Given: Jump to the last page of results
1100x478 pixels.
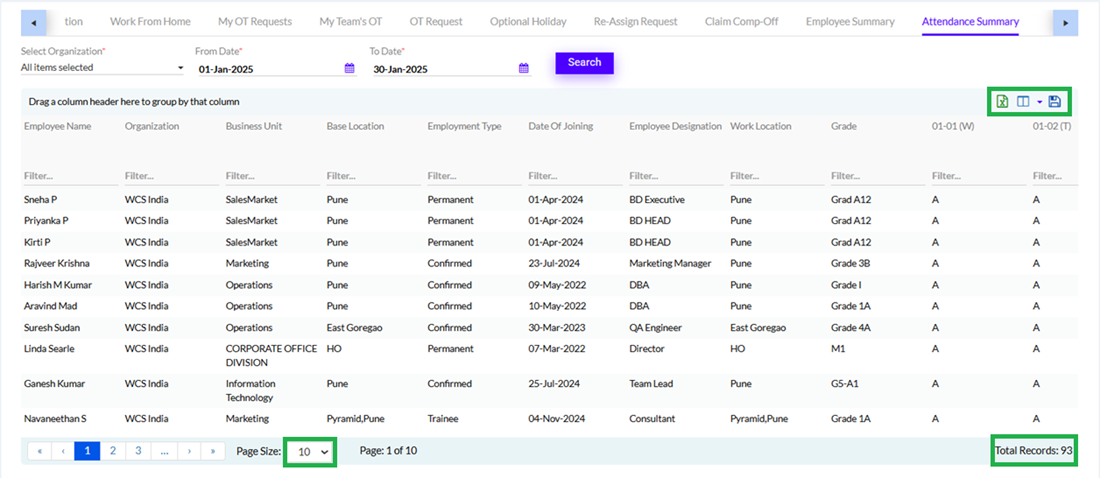Looking at the screenshot, I should 213,451.
